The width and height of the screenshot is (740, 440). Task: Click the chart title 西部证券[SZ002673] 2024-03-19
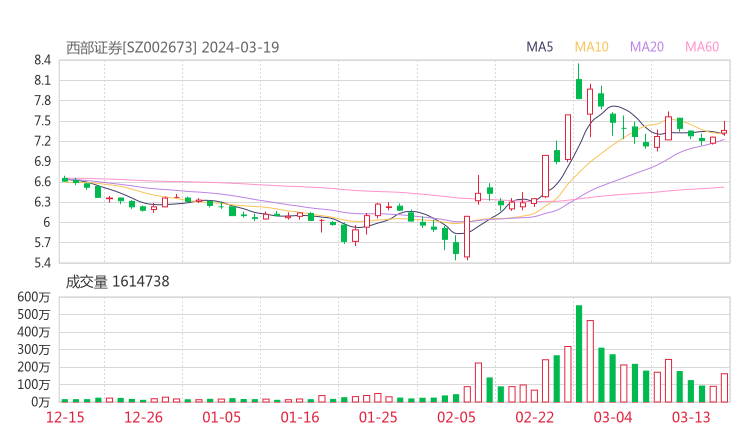tap(172, 48)
